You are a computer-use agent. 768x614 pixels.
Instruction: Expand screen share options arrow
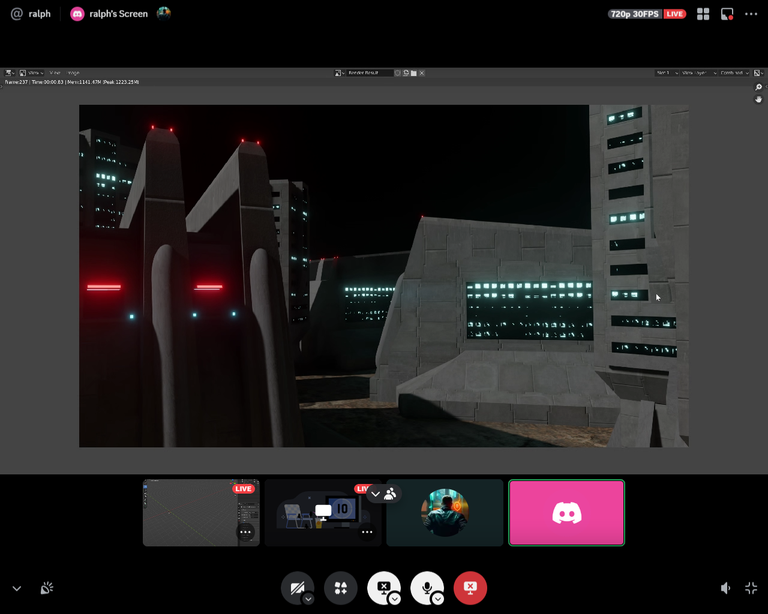point(395,599)
